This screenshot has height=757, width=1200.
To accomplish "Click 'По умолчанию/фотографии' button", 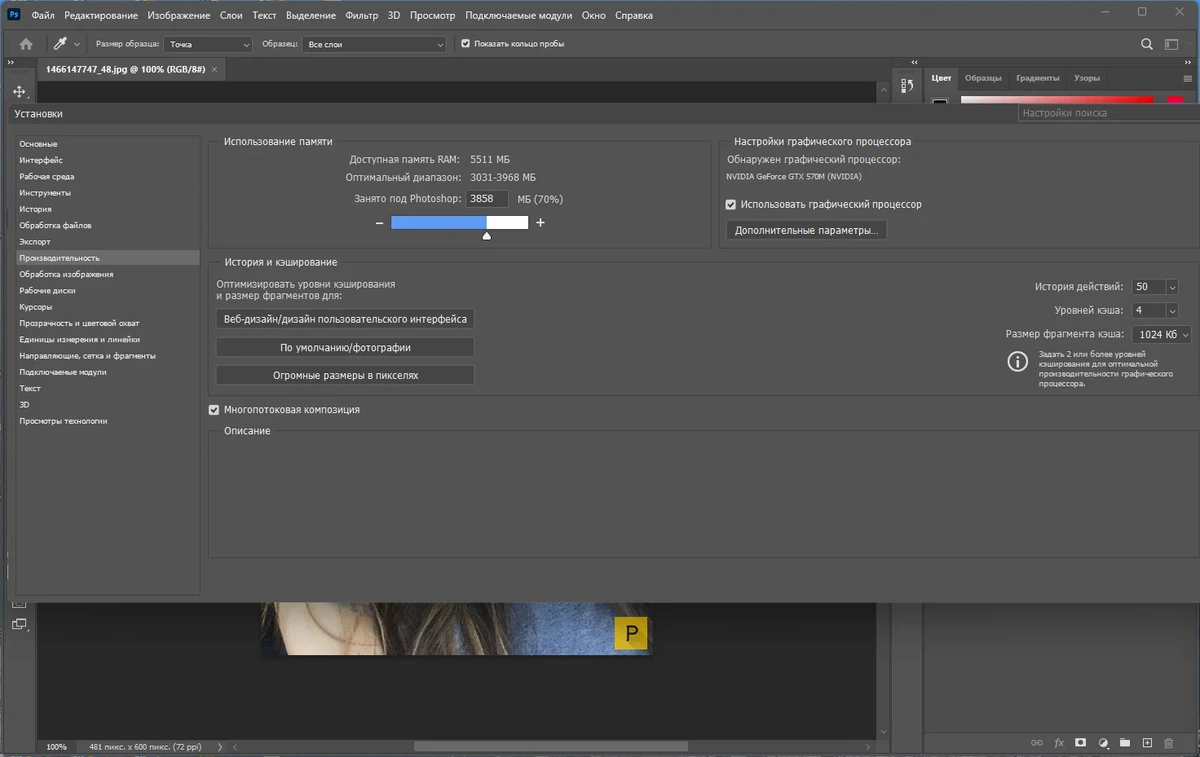I will coord(345,347).
